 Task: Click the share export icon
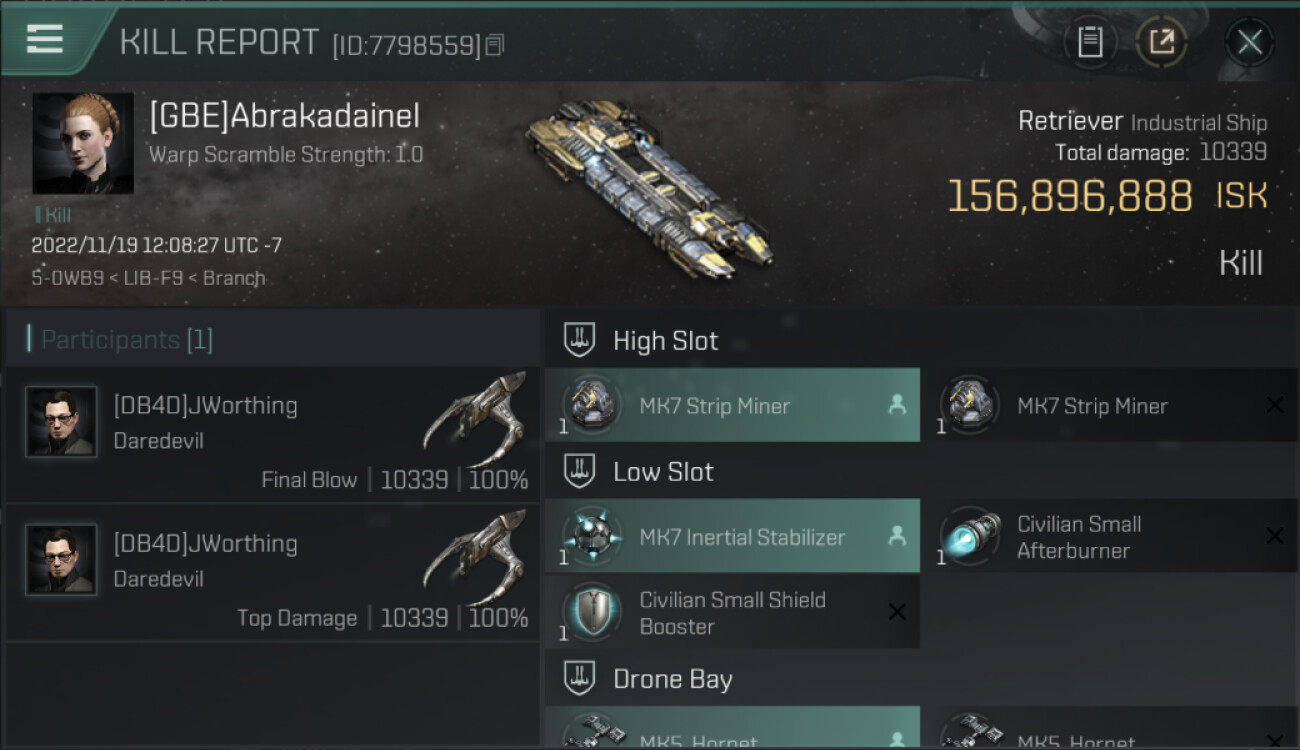(x=1161, y=42)
